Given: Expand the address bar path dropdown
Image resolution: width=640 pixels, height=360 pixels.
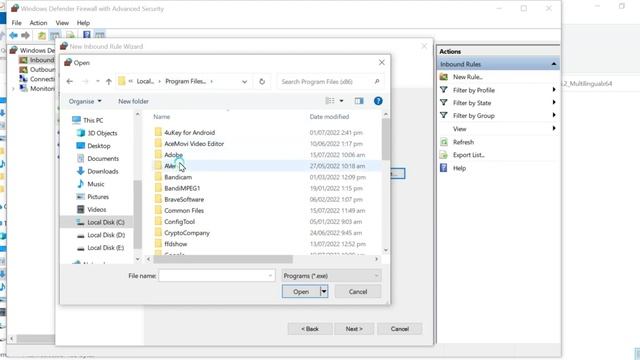Looking at the screenshot, I should click(x=244, y=82).
